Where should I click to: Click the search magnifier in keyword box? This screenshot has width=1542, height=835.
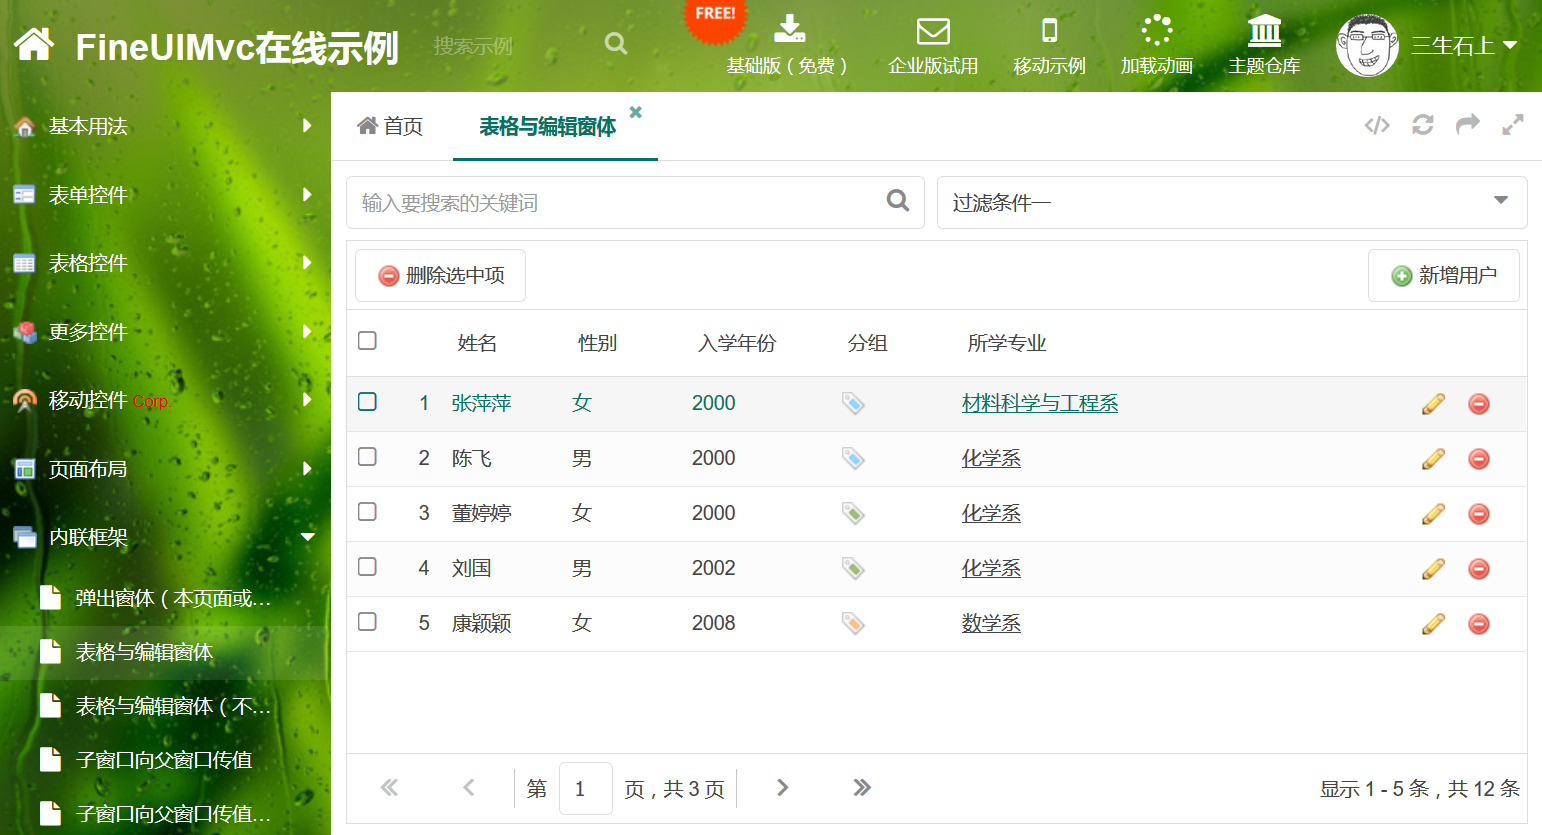pos(897,201)
